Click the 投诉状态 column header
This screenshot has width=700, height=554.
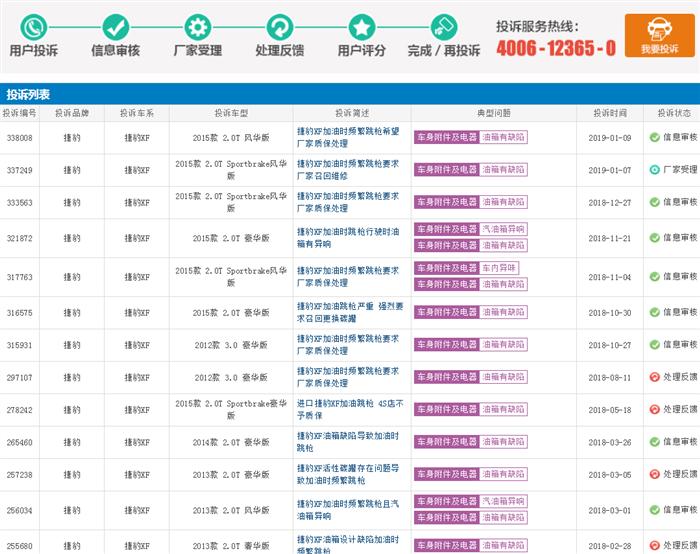click(x=673, y=113)
